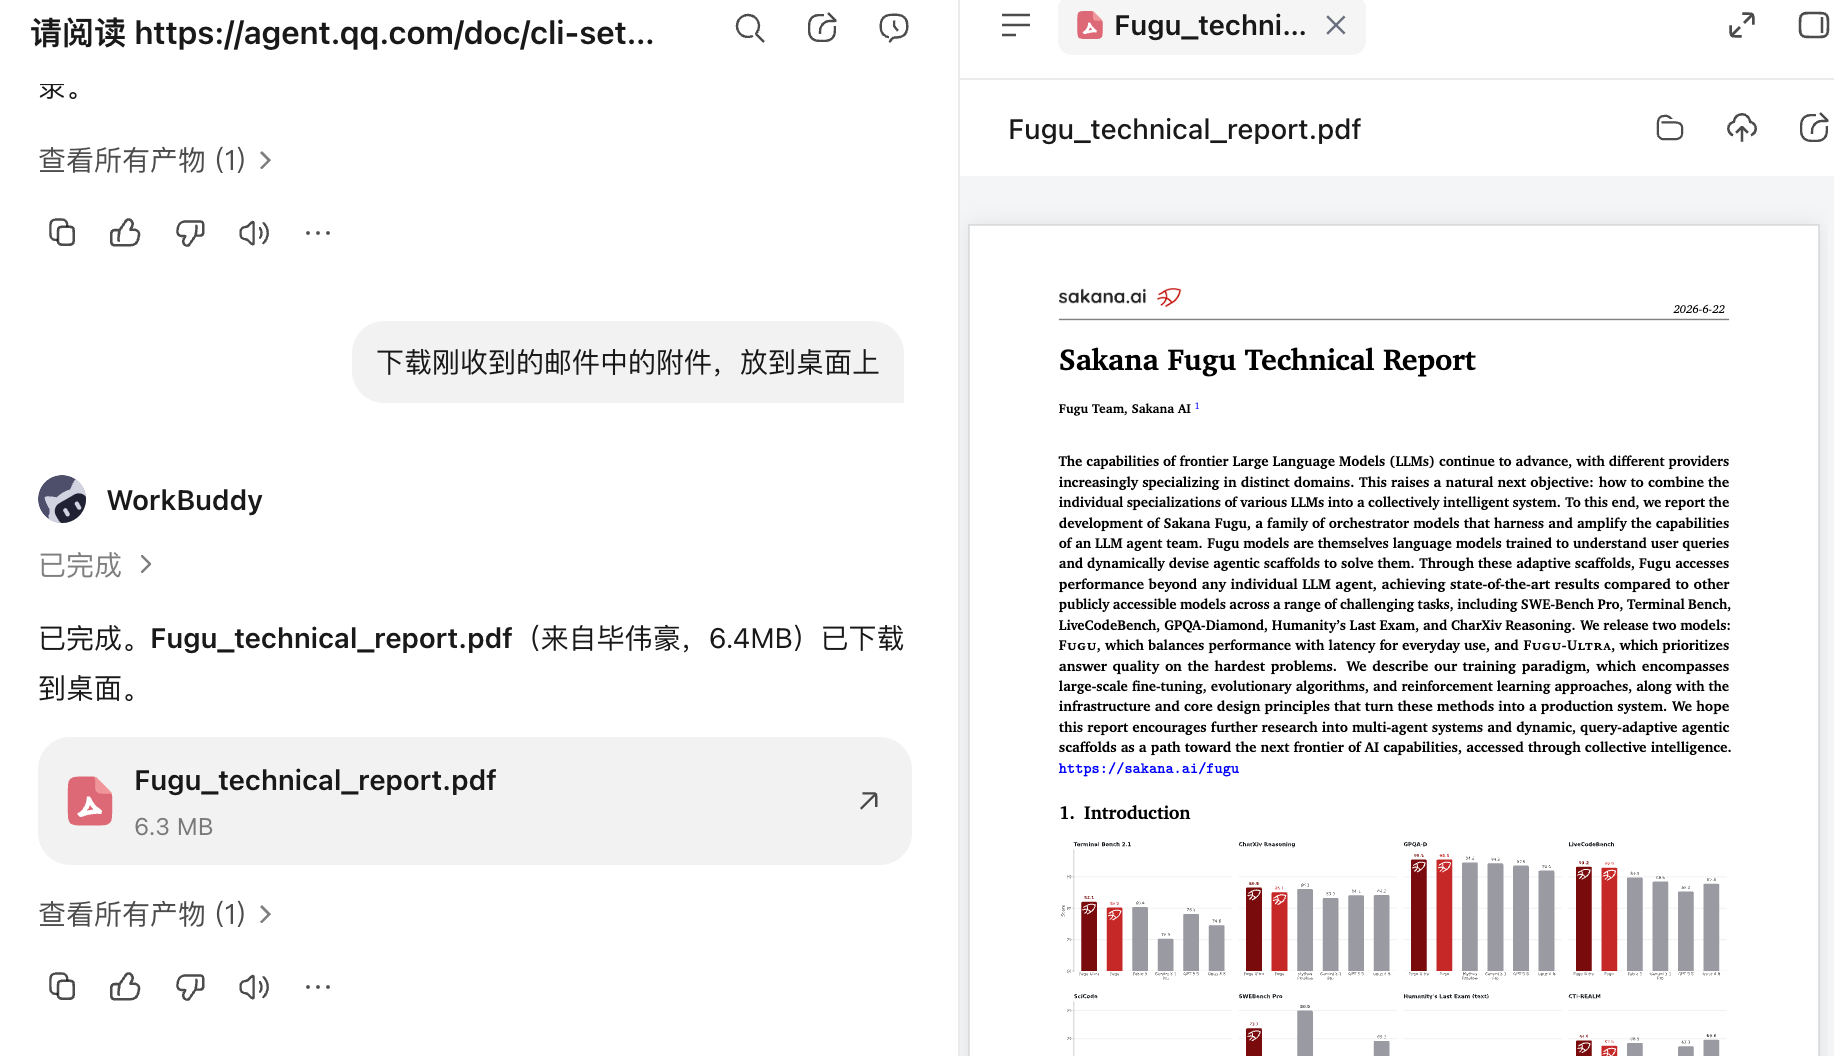Click the user message 下载刚收到的邮件中的附件
Screen dimensions: 1834x1056
(x=628, y=362)
